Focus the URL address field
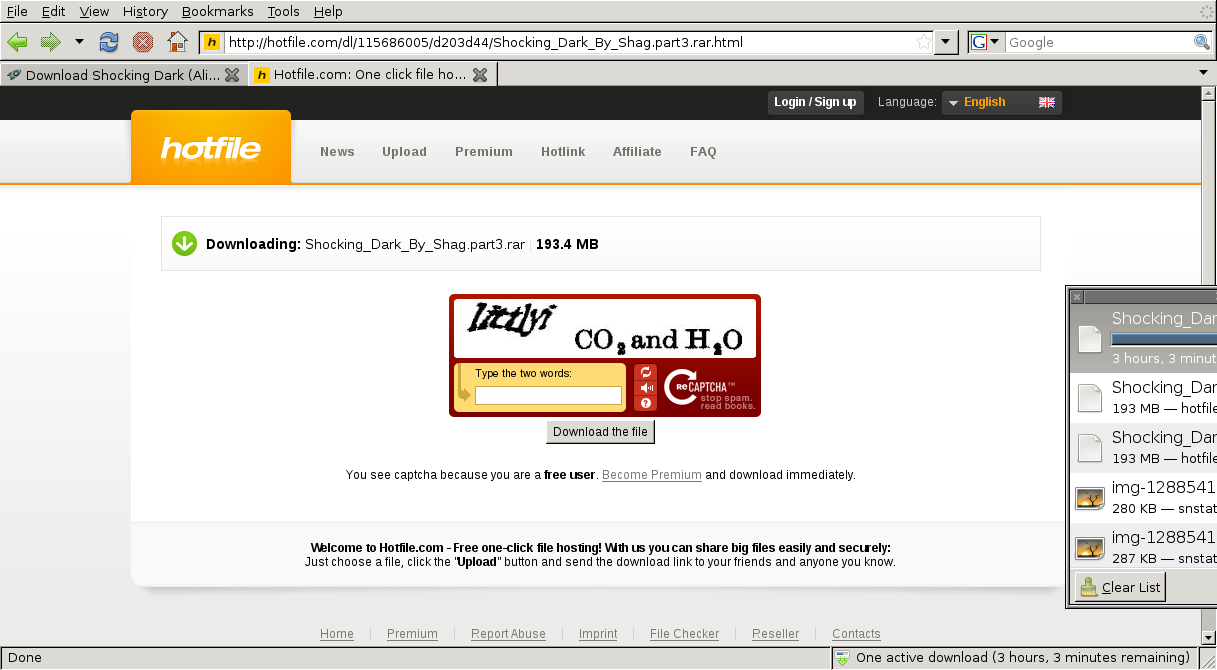Image resolution: width=1217 pixels, height=670 pixels. pyautogui.click(x=570, y=43)
